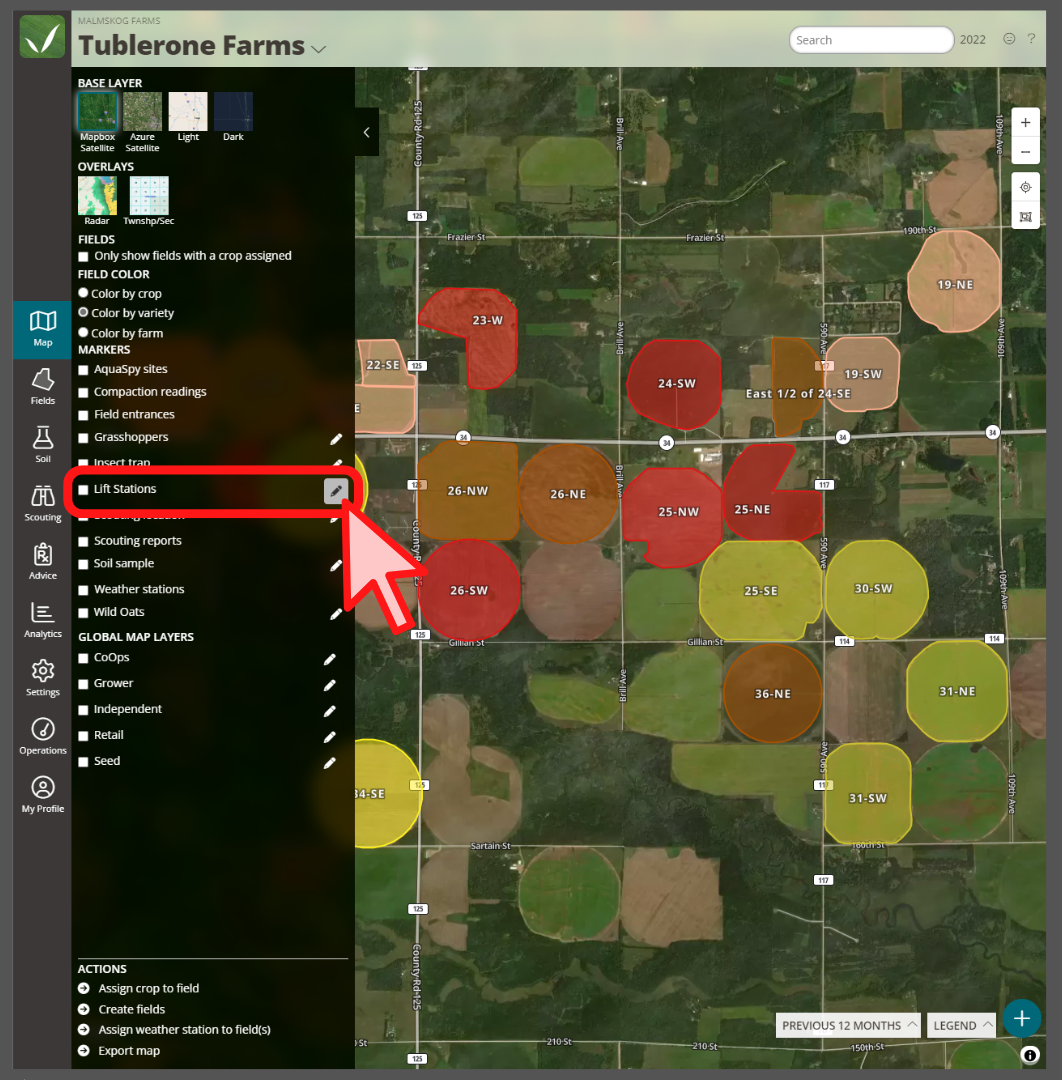1062x1080 pixels.
Task: Expand the Legend panel
Action: pyautogui.click(x=961, y=1025)
